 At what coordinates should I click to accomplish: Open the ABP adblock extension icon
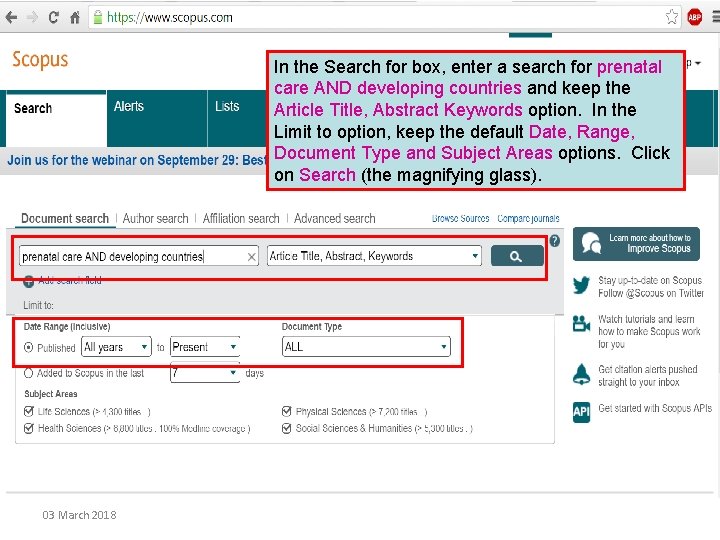point(694,17)
